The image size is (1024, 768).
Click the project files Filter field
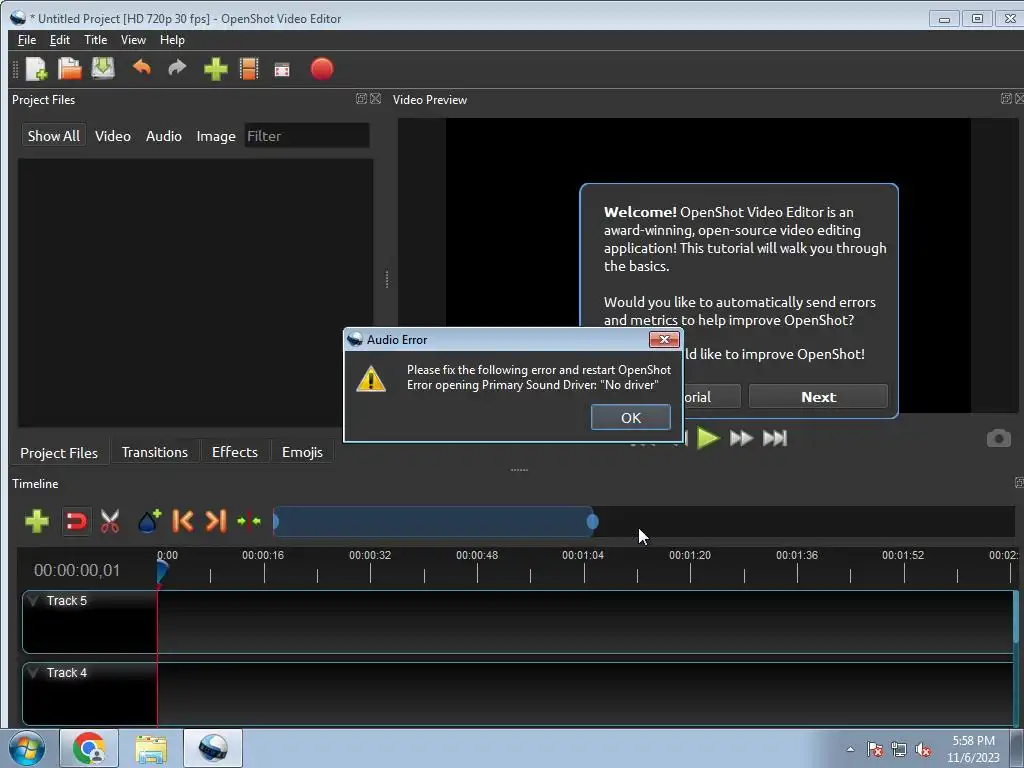point(307,136)
